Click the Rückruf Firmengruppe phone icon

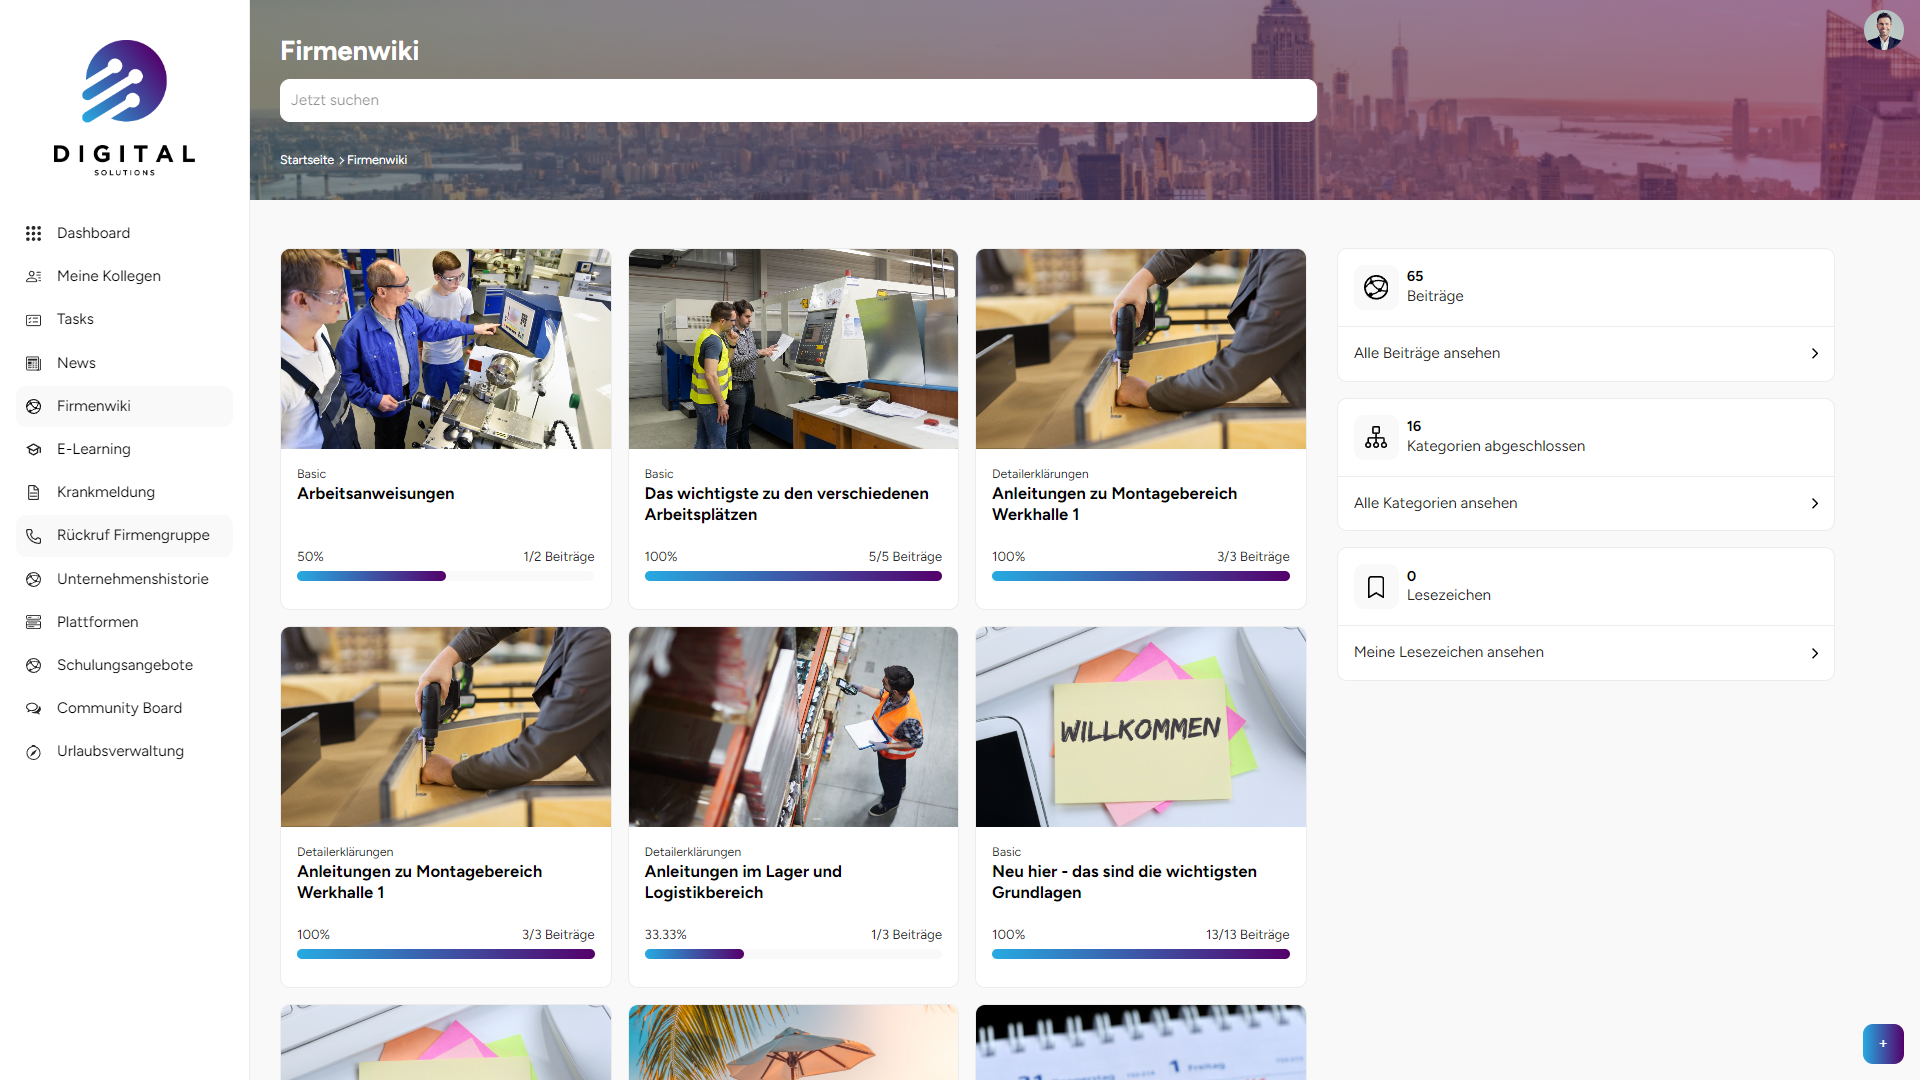tap(33, 536)
